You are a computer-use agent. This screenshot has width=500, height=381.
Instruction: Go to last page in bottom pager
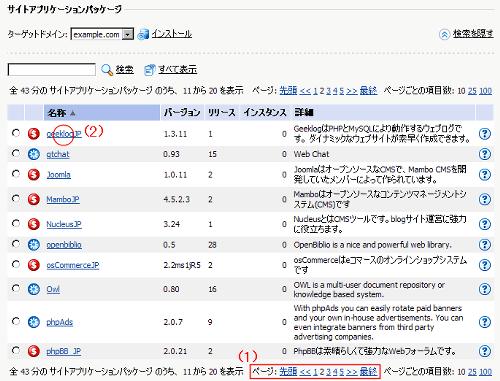pyautogui.click(x=369, y=371)
